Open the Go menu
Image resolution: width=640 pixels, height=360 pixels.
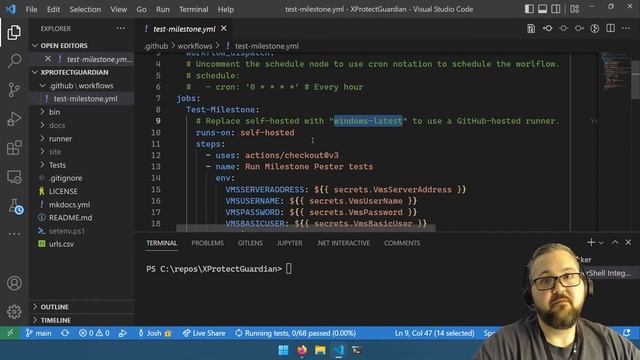[141, 9]
